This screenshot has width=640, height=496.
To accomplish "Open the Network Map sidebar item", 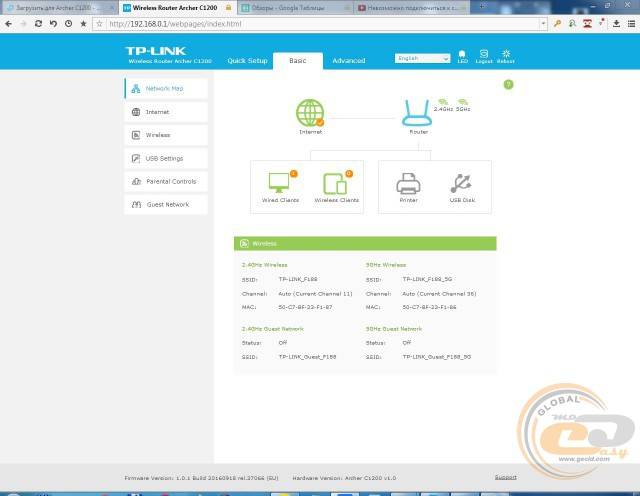I will [166, 89].
